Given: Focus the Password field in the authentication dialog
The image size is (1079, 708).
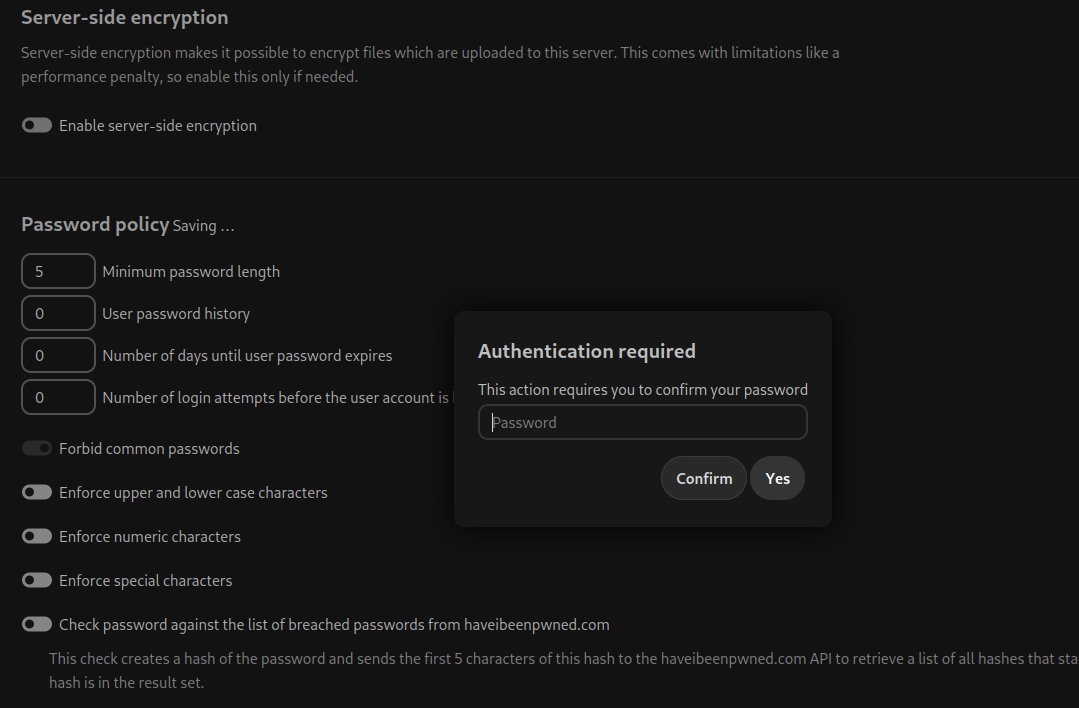Looking at the screenshot, I should pos(642,422).
